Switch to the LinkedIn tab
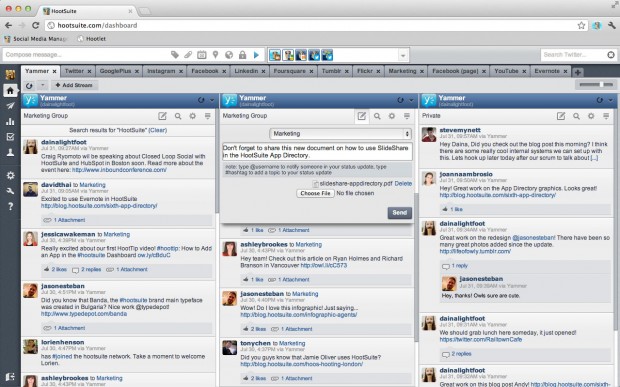The width and height of the screenshot is (620, 387). click(250, 71)
